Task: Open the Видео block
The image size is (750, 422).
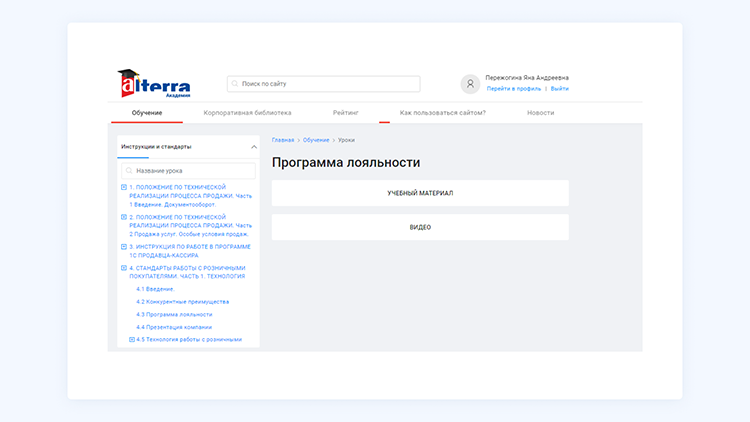Action: pyautogui.click(x=420, y=227)
